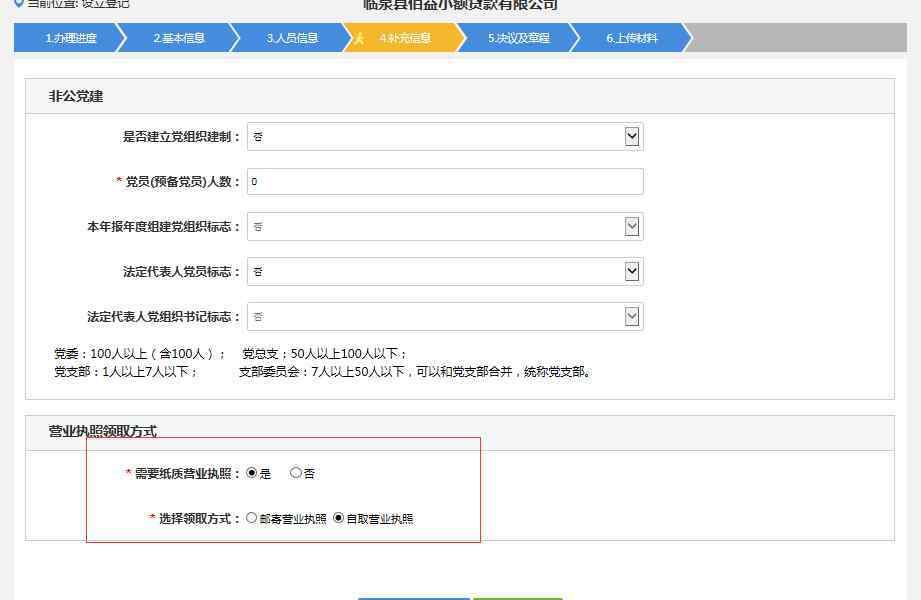The image size is (921, 600).
Task: Focus the 党员(预备党员)人数 input field
Action: point(445,182)
